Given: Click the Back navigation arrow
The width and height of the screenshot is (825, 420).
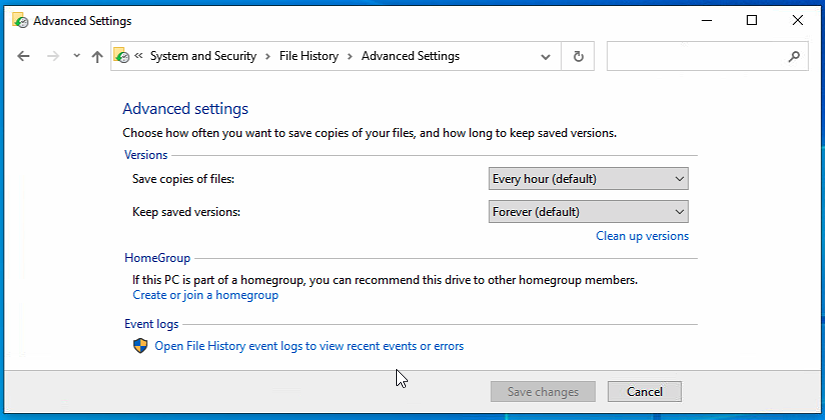Looking at the screenshot, I should coord(24,57).
